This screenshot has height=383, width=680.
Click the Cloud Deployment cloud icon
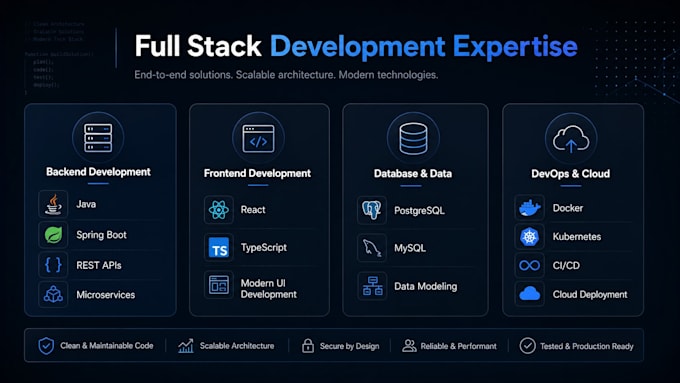click(x=530, y=294)
